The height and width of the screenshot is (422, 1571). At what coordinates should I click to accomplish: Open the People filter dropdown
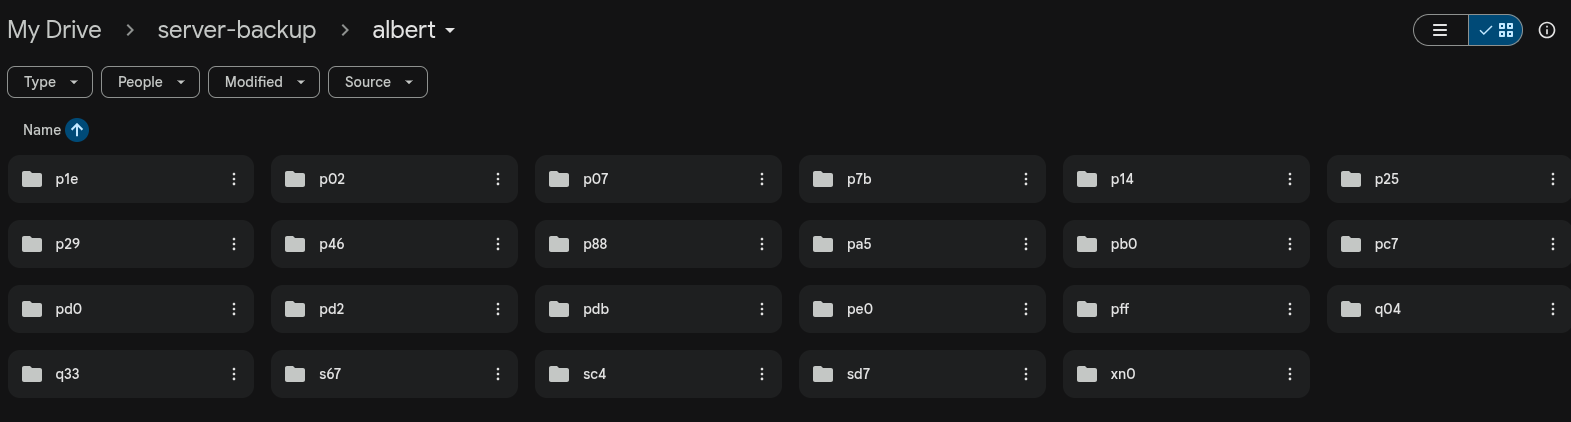[150, 82]
